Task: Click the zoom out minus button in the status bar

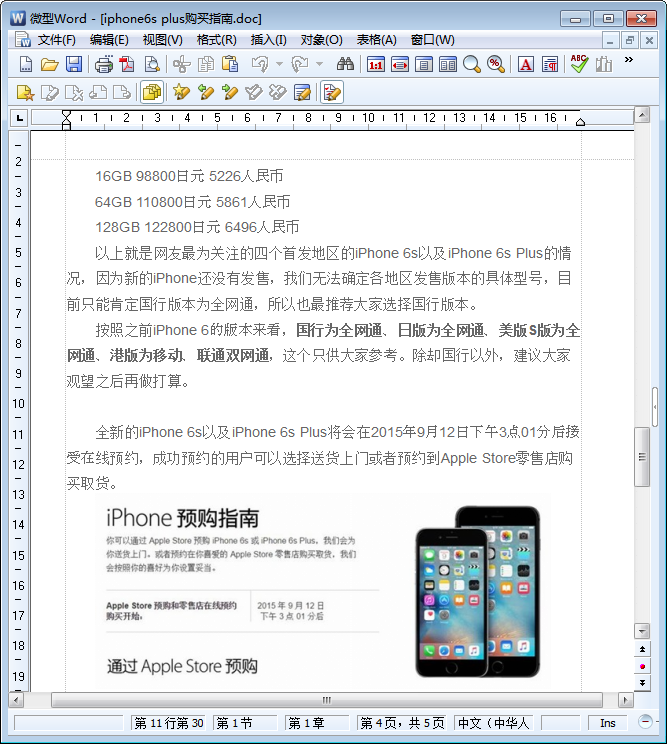Action: (645, 722)
